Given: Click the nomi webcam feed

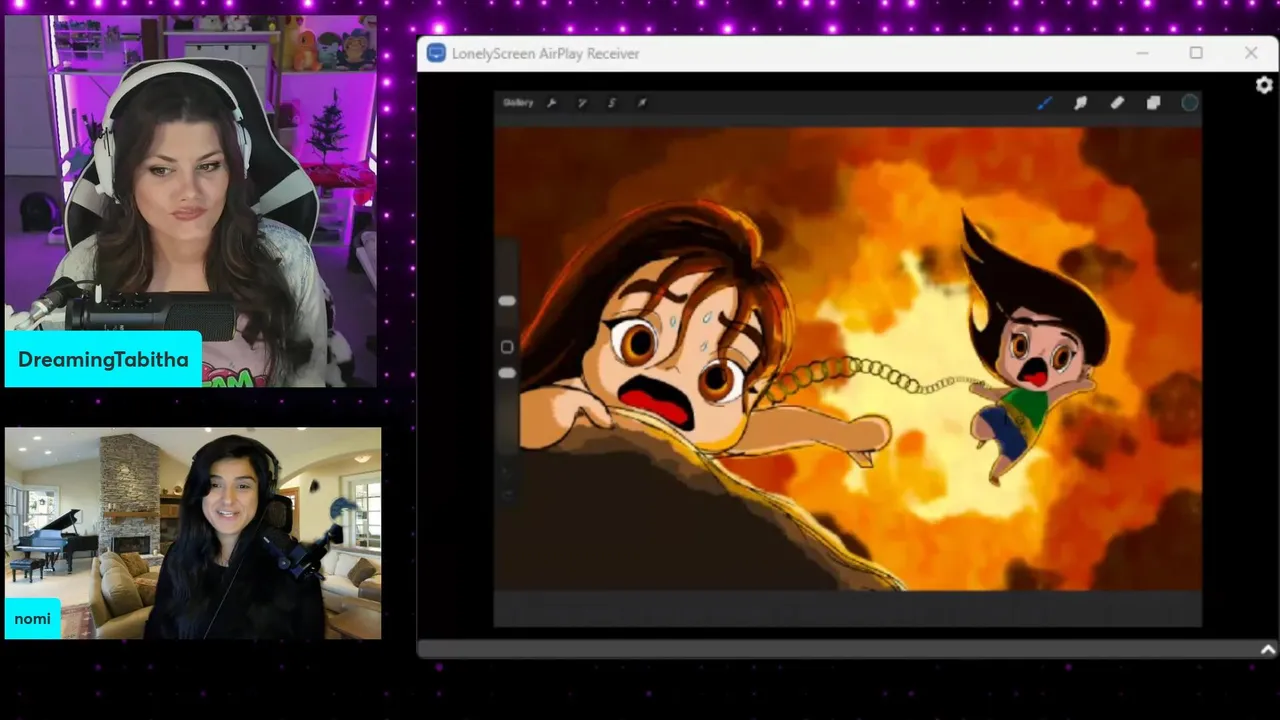Looking at the screenshot, I should (193, 533).
